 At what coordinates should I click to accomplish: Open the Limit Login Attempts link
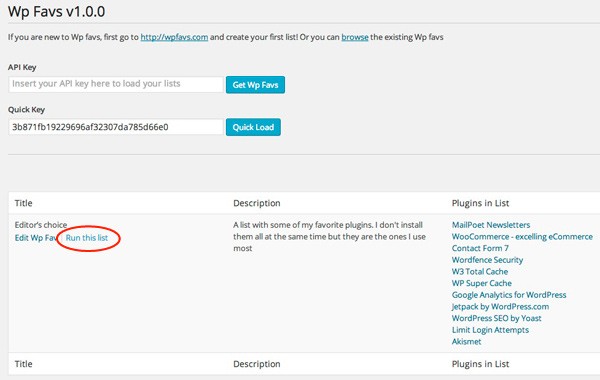point(490,330)
